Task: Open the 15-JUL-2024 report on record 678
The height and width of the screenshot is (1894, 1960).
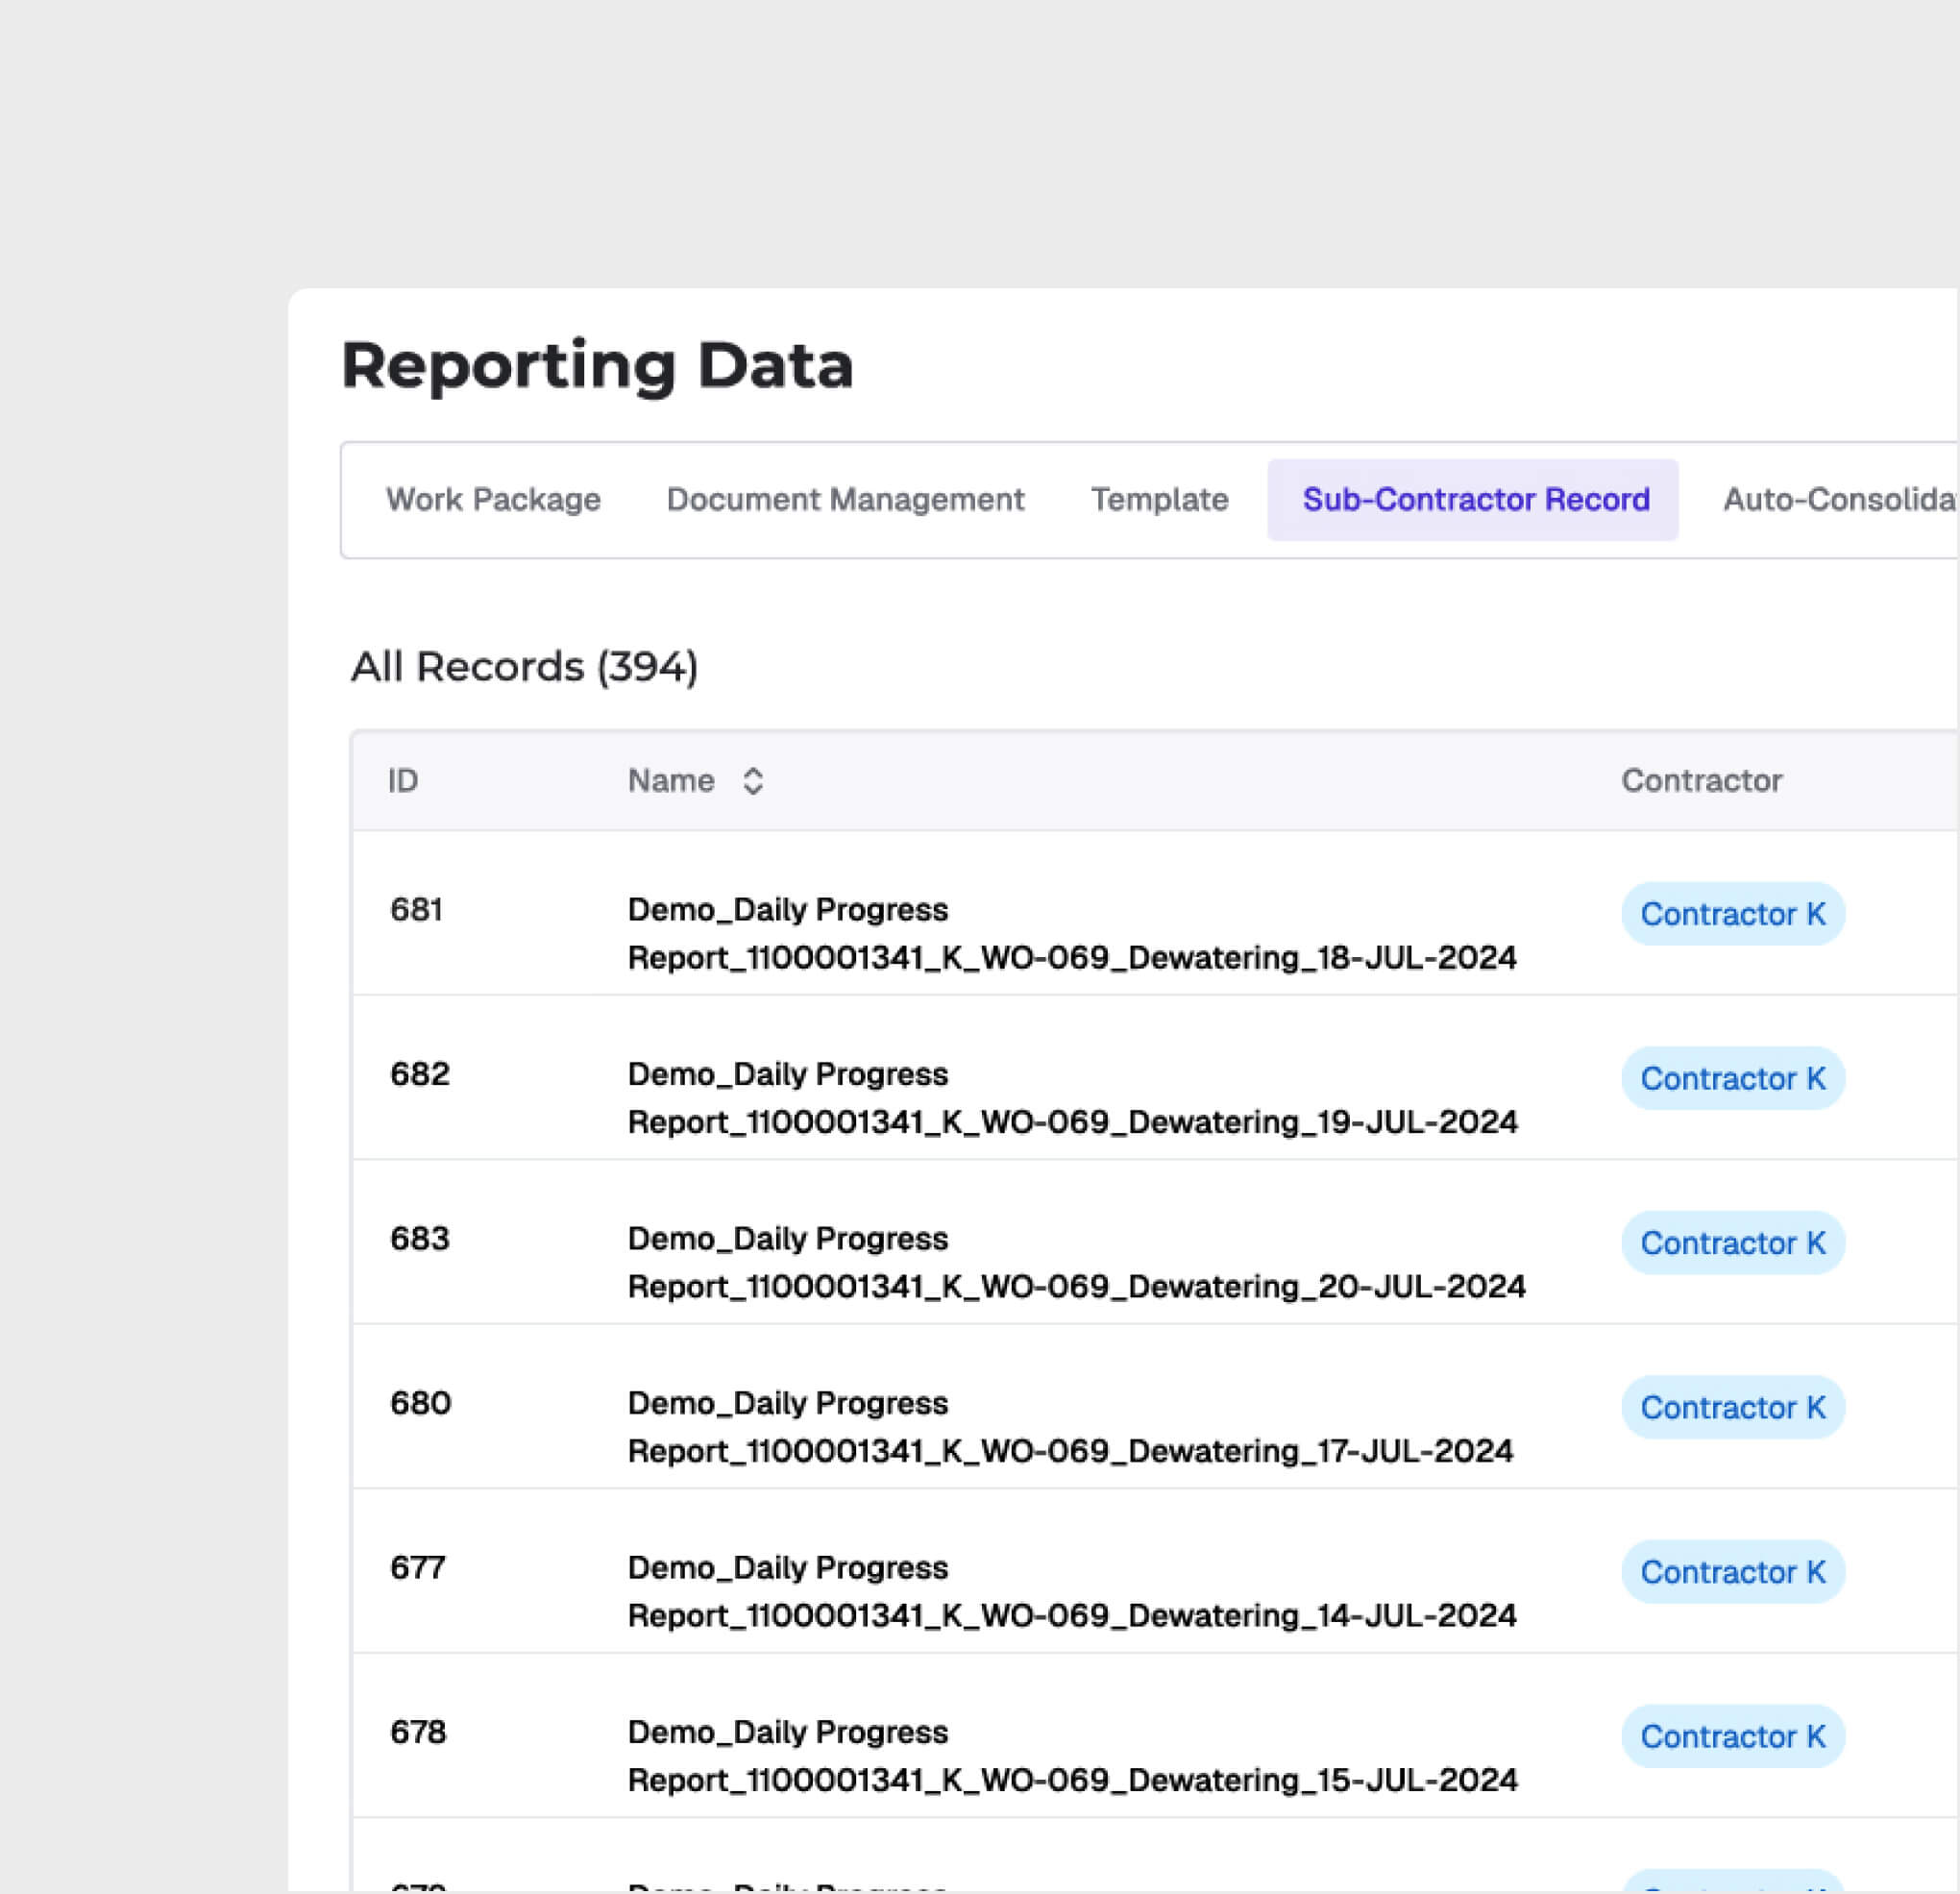Action: coord(1071,1756)
